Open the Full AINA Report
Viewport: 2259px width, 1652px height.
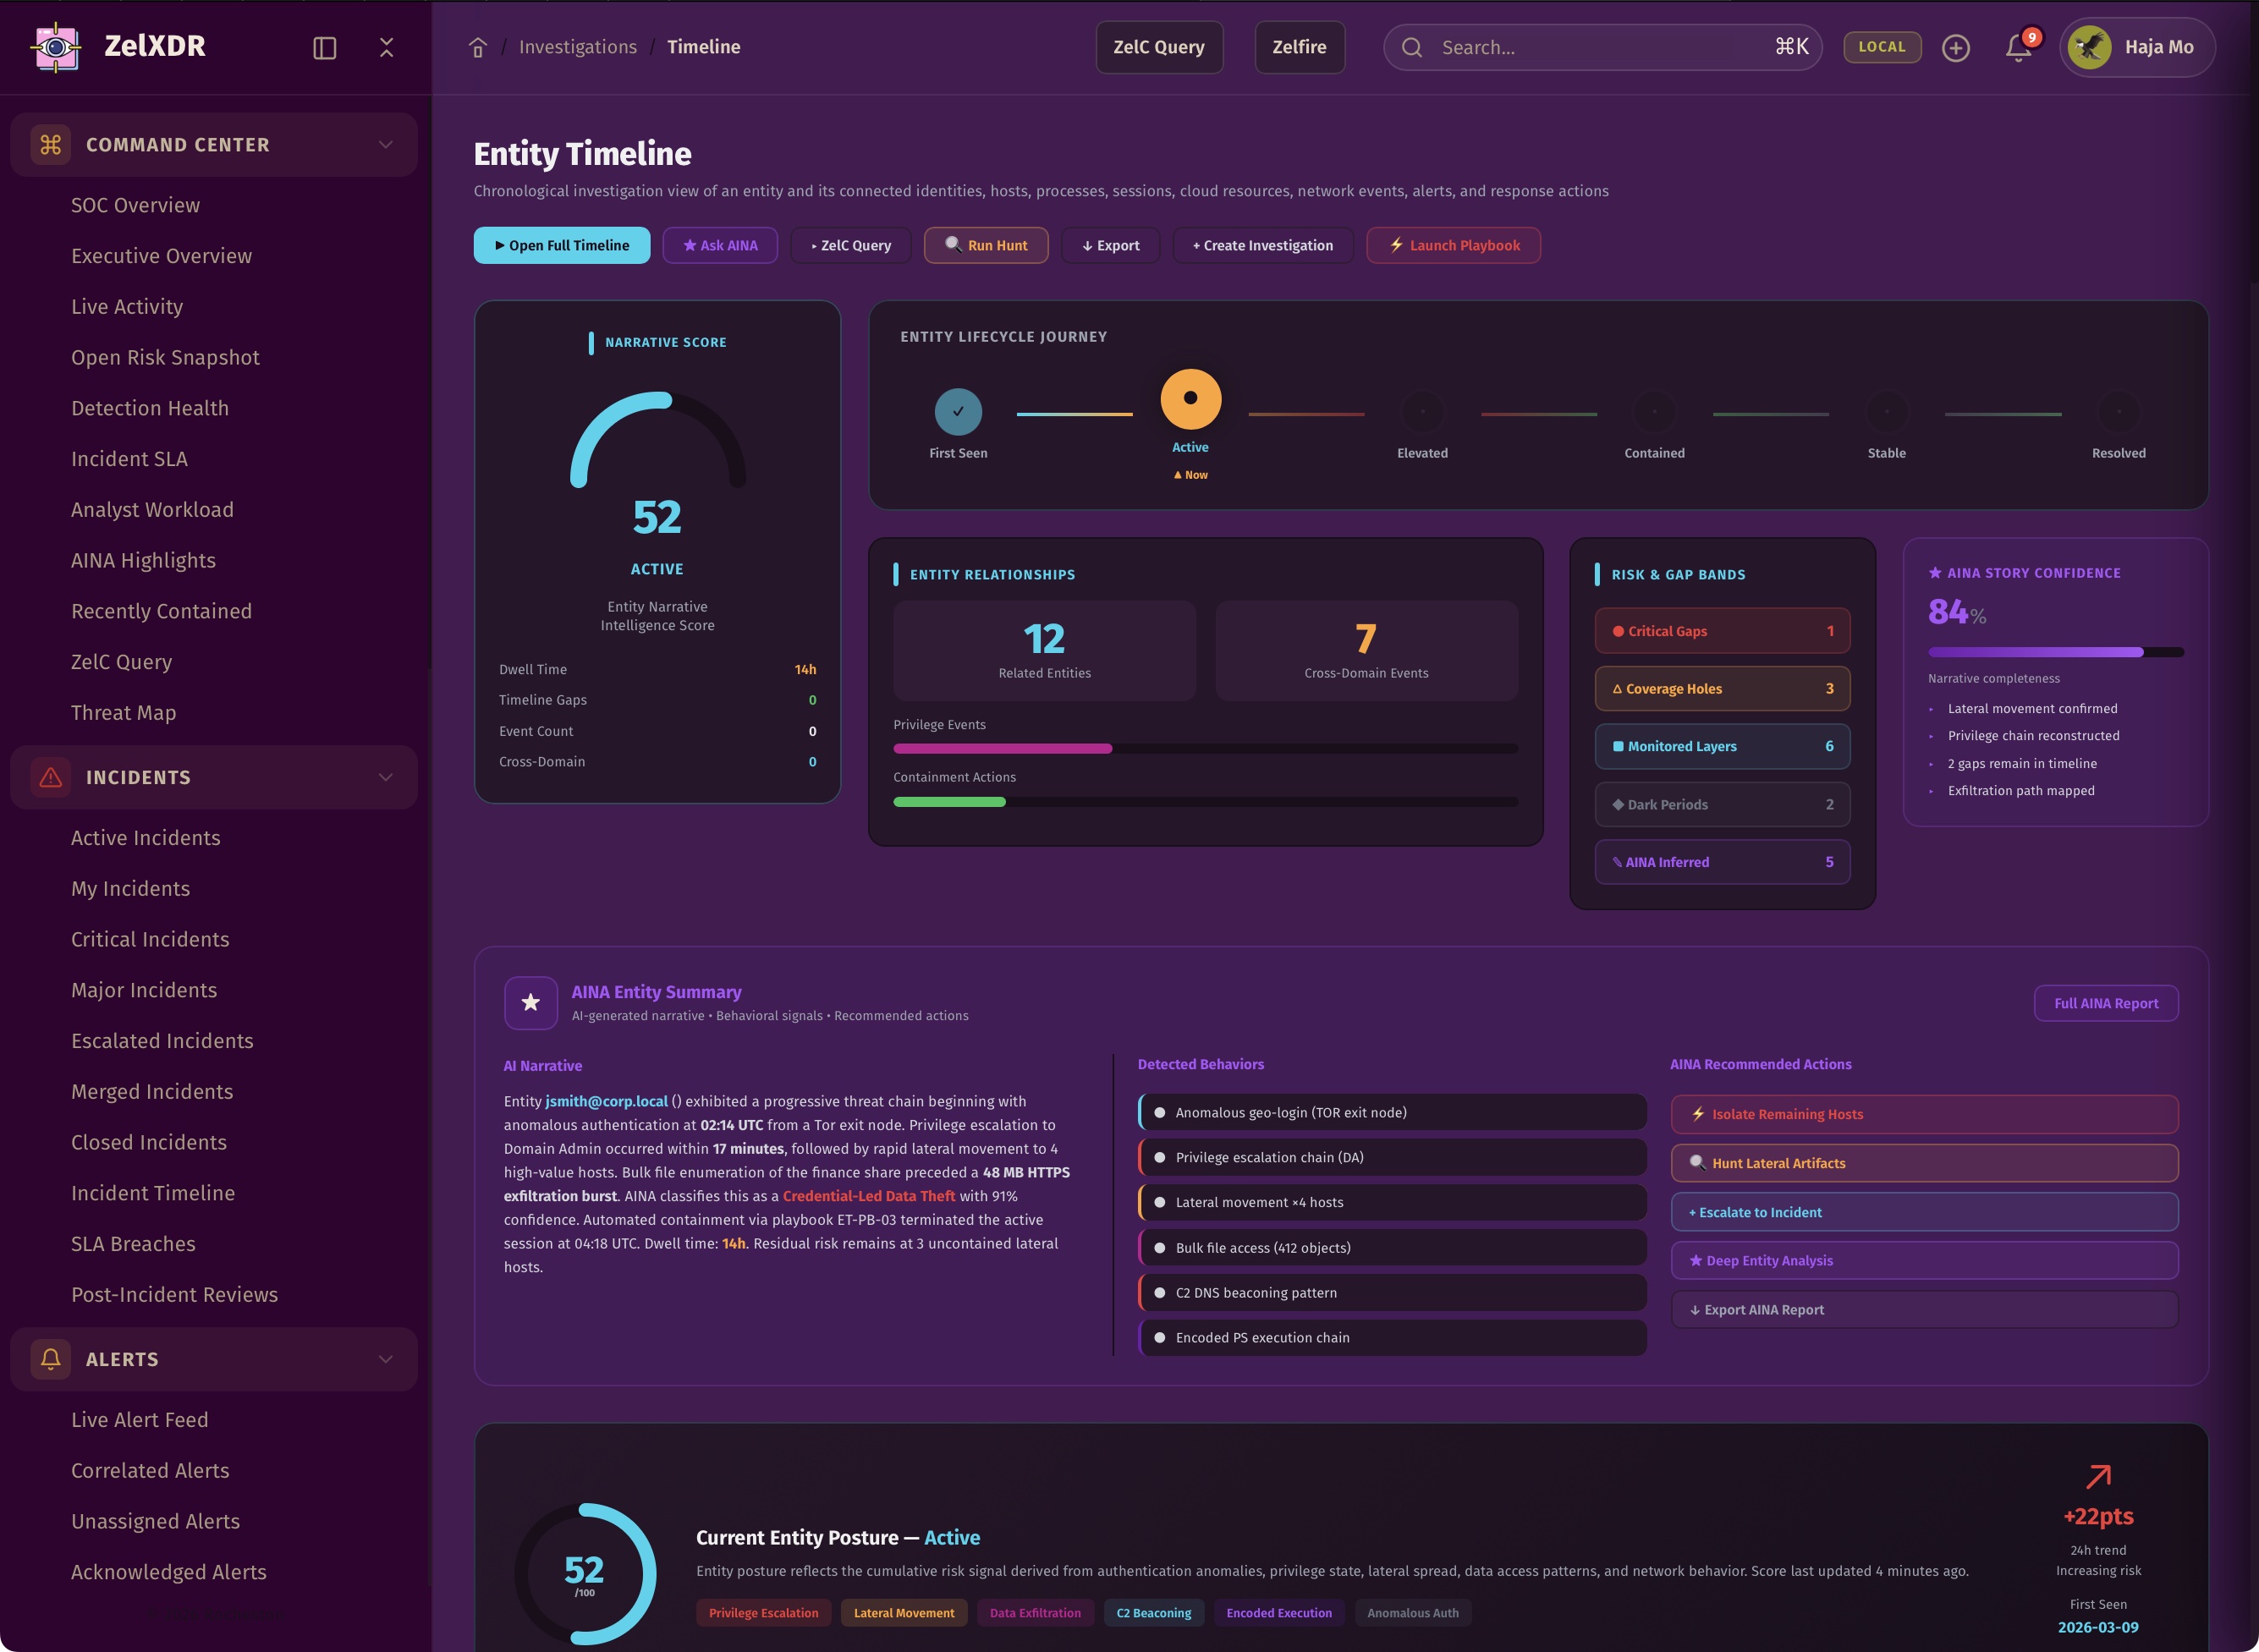(2105, 1003)
